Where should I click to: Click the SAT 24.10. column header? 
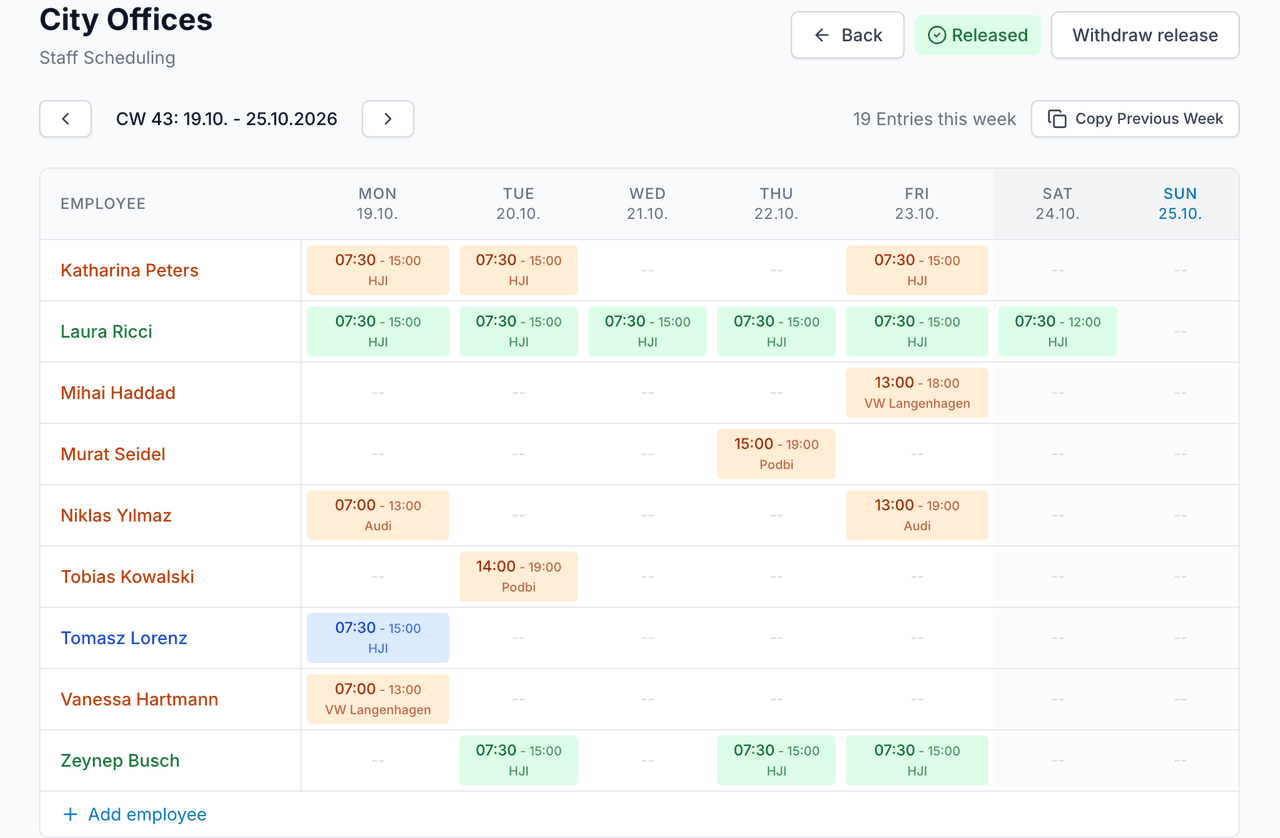(1057, 203)
